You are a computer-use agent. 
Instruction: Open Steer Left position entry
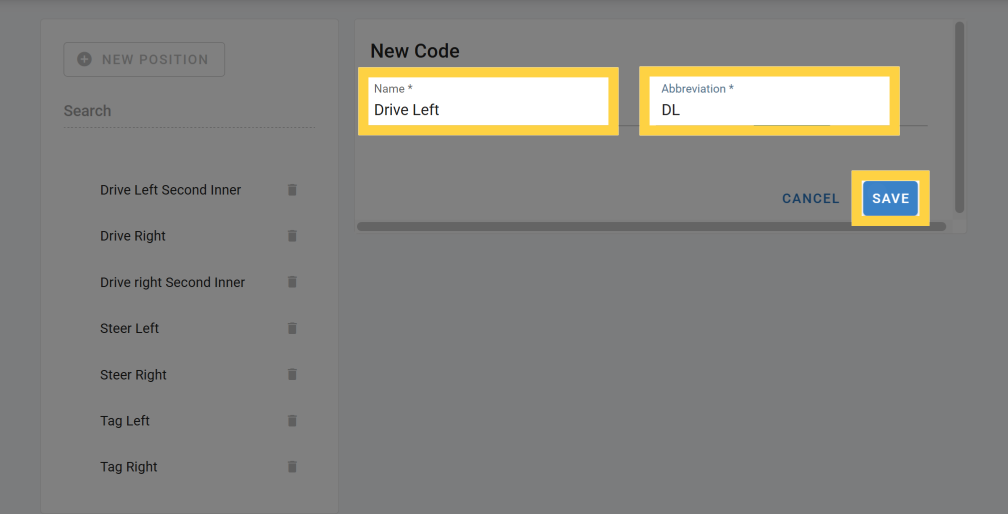(130, 328)
